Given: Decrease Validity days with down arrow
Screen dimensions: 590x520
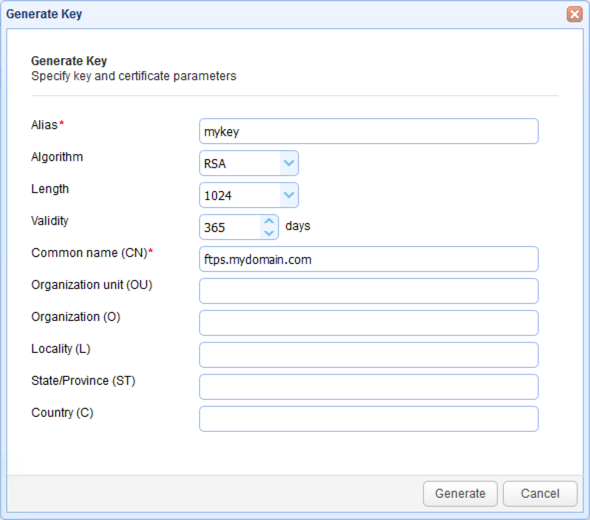Looking at the screenshot, I should [269, 233].
